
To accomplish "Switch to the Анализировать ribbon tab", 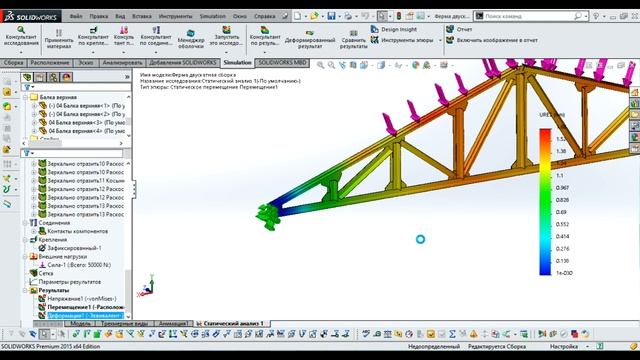I will pos(122,63).
